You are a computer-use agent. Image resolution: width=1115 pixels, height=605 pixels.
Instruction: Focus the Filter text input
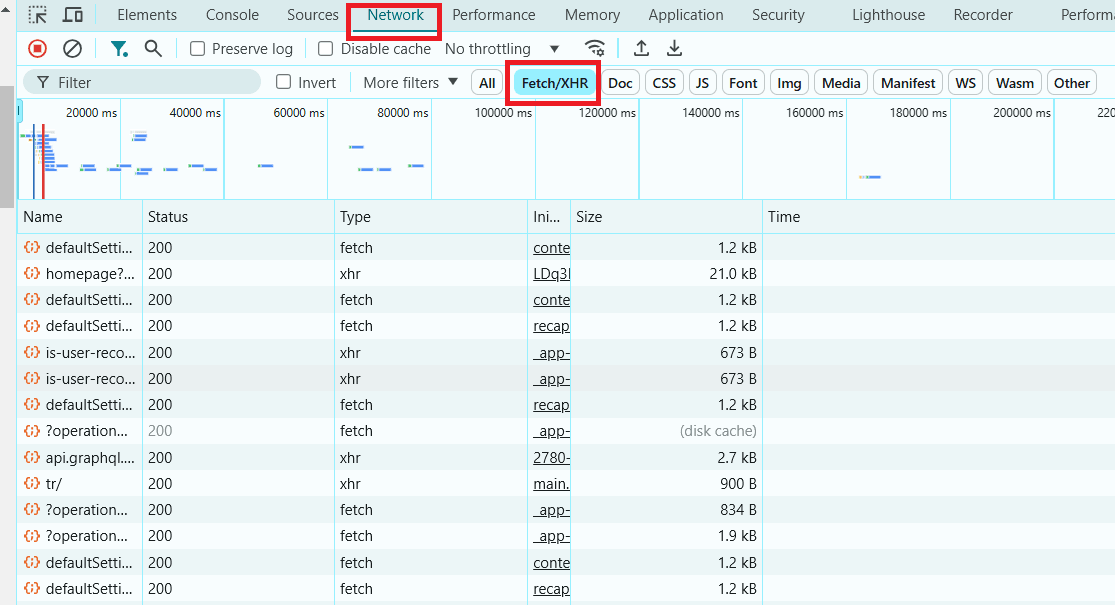tap(142, 82)
